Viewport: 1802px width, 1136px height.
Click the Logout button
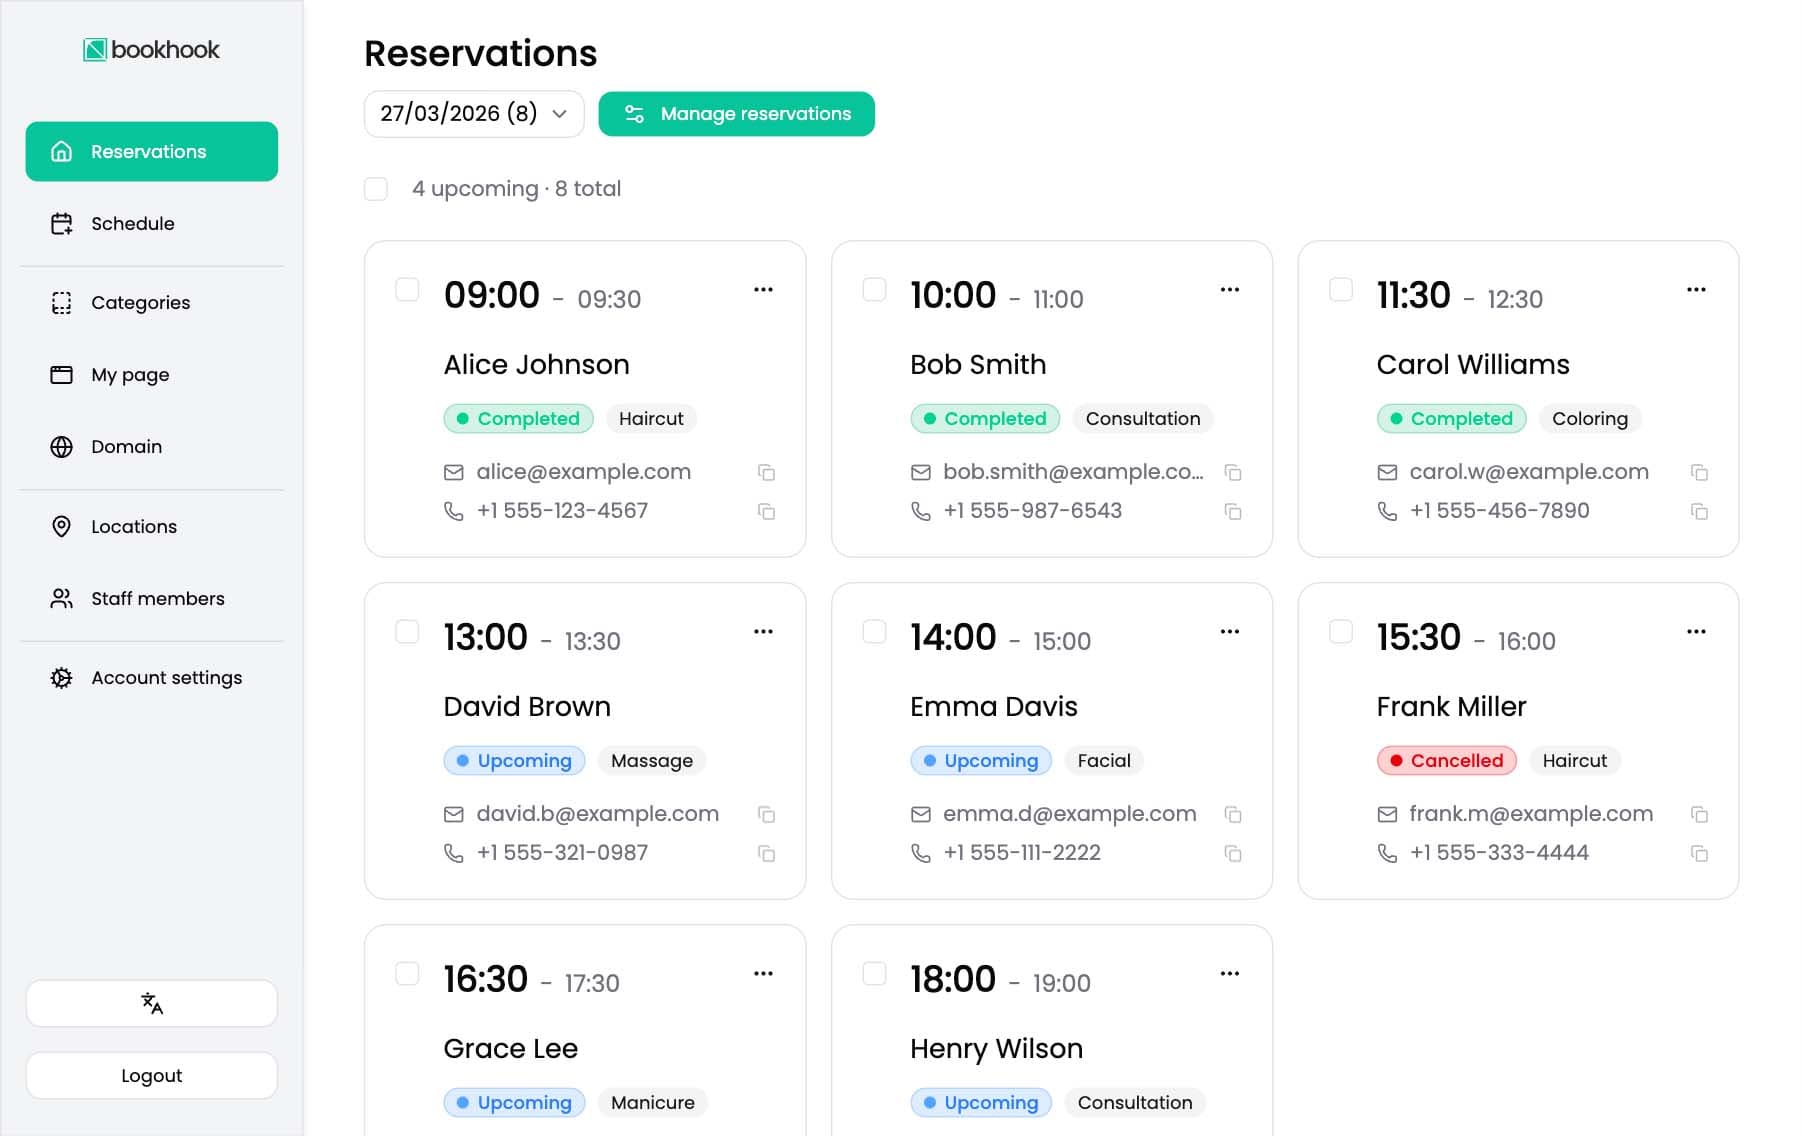(x=151, y=1075)
